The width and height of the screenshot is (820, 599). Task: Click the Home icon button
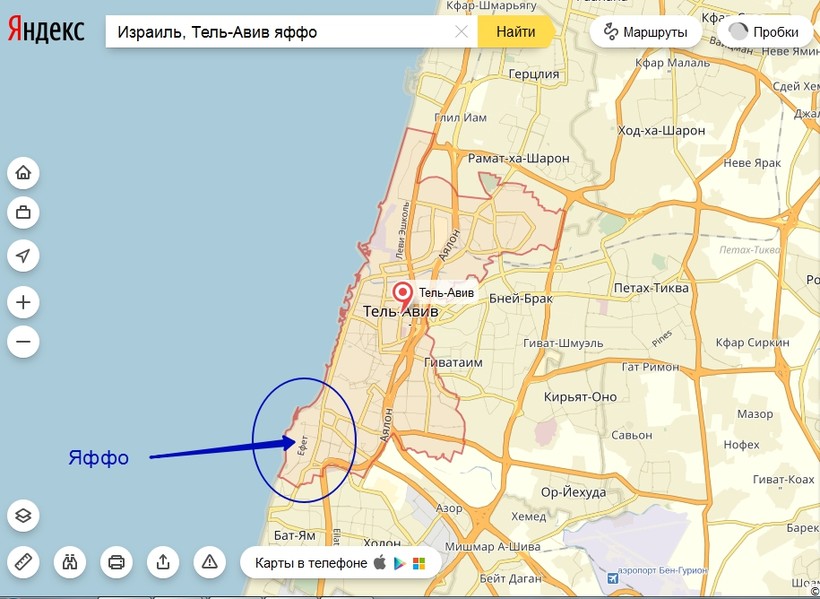(23, 172)
